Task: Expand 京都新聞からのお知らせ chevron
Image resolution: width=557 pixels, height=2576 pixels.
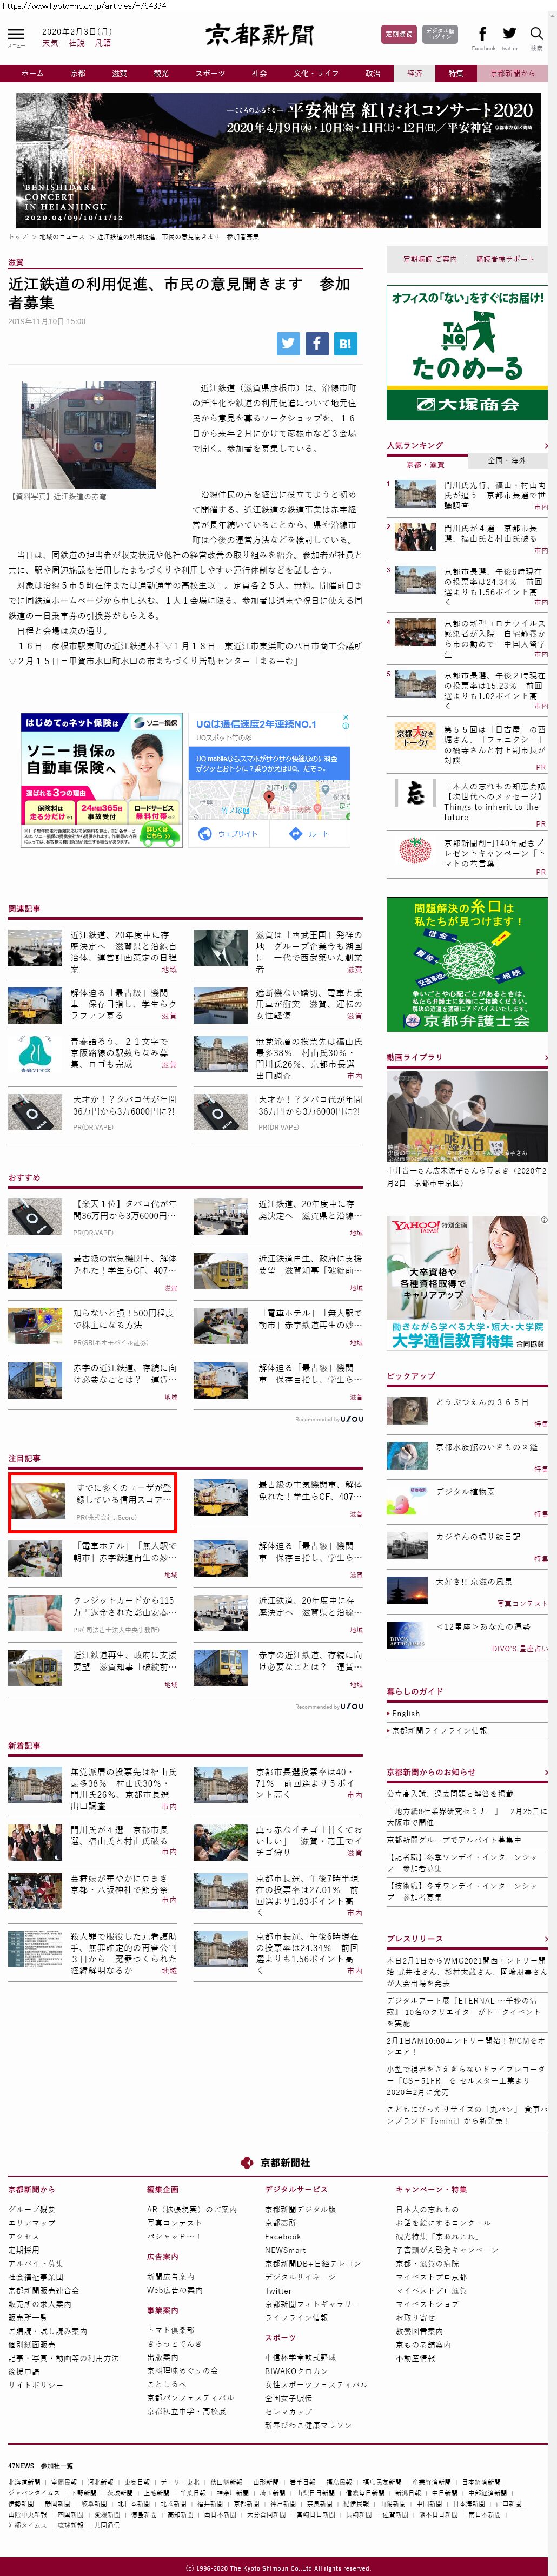Action: pos(545,1772)
